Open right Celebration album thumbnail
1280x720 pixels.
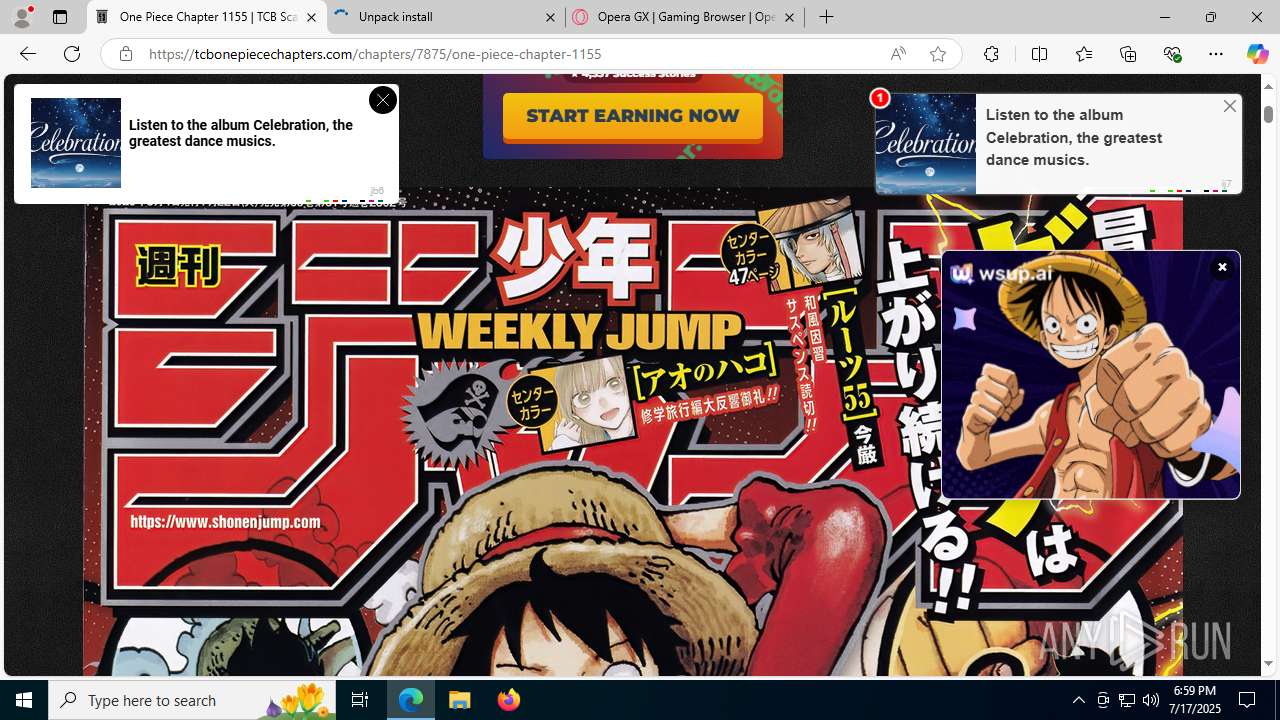click(926, 144)
